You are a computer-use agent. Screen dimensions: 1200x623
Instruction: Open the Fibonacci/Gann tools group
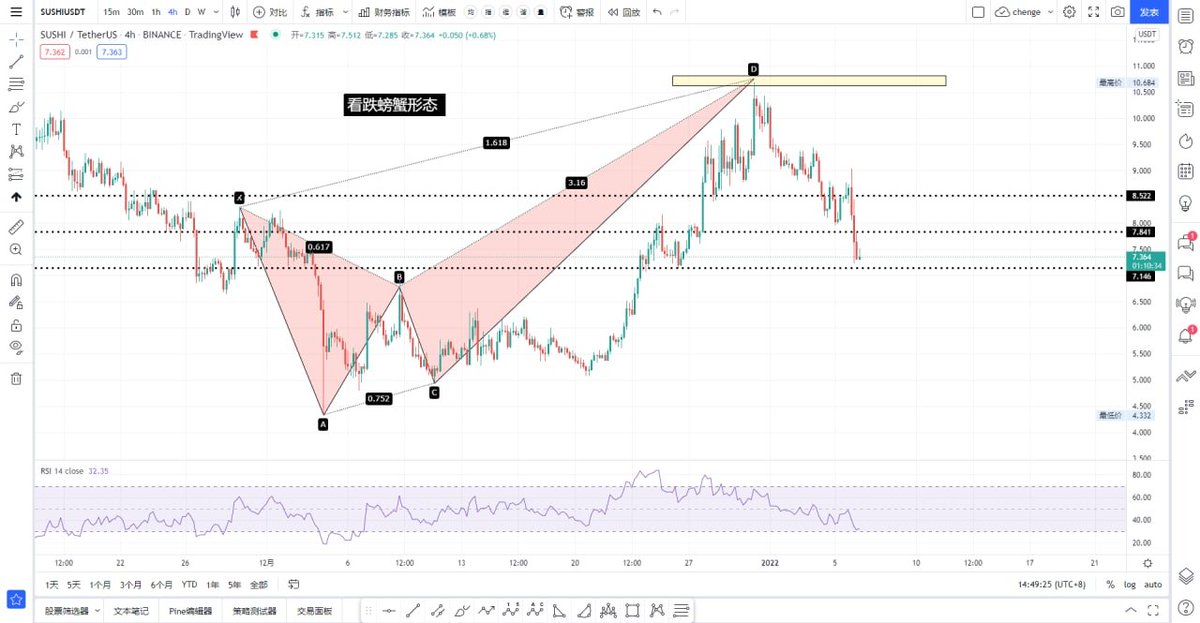16,84
